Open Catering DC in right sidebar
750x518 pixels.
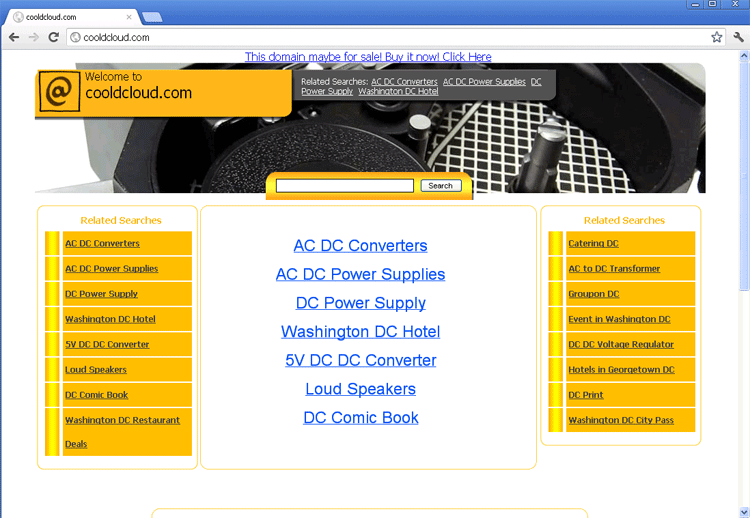point(593,243)
